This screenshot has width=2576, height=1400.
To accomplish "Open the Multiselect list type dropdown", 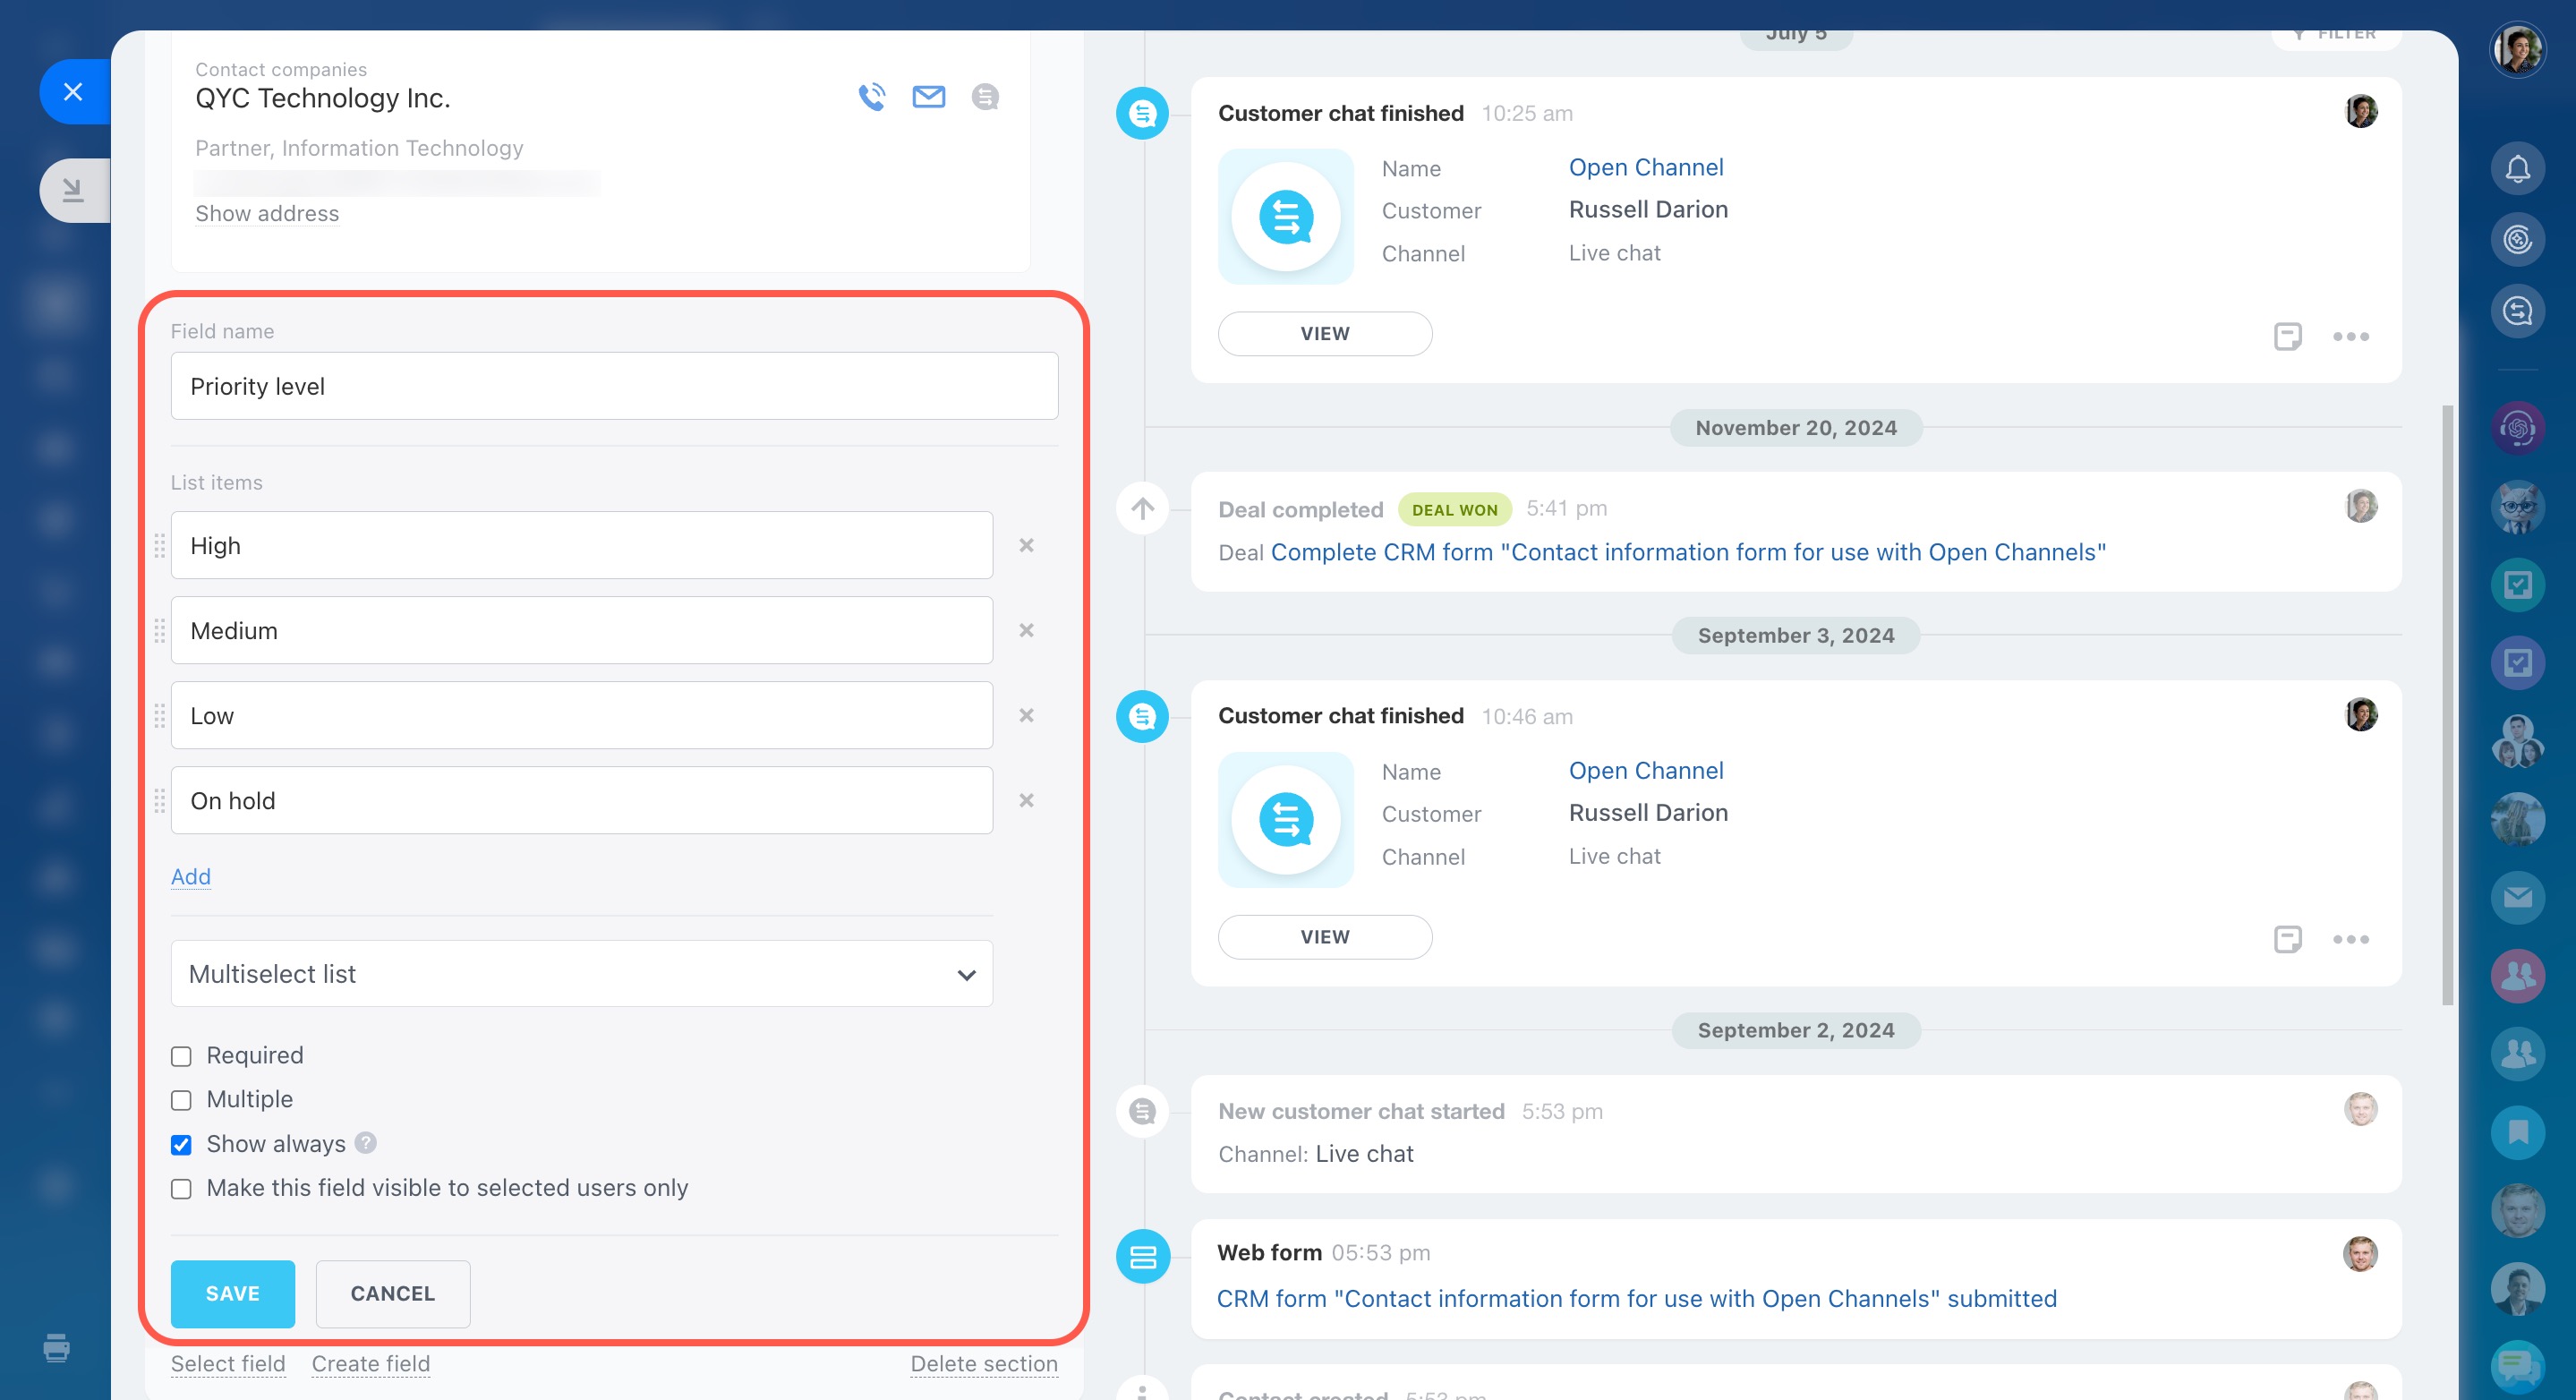I will pos(581,974).
